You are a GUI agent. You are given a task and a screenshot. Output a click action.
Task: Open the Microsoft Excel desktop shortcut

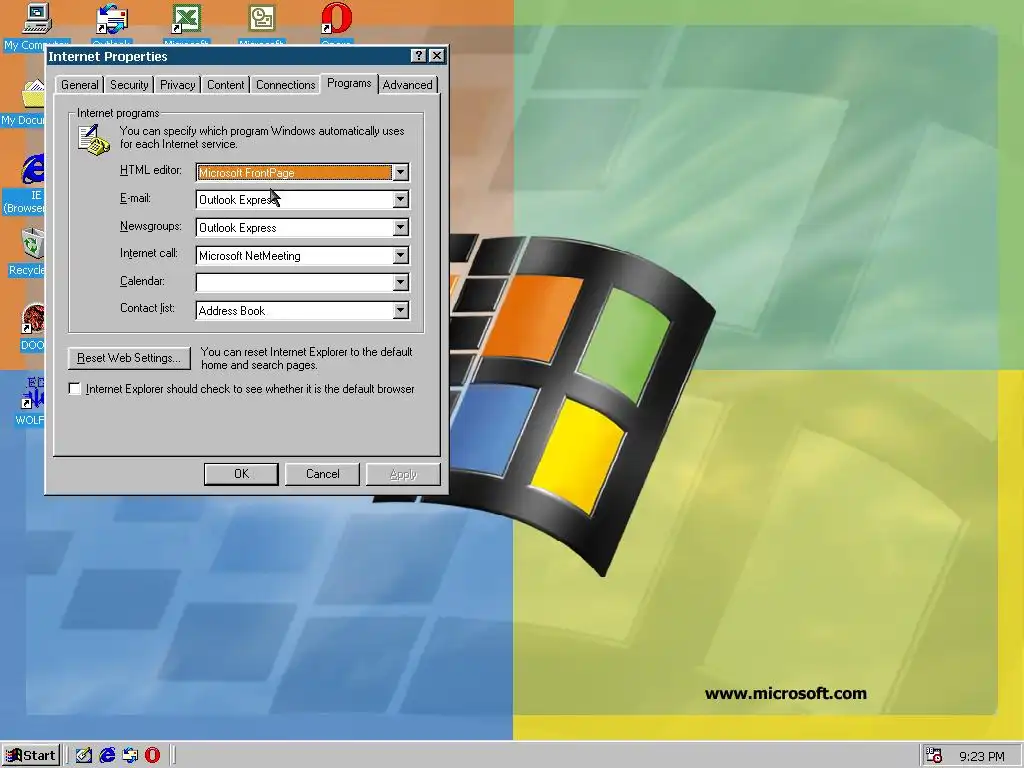pyautogui.click(x=186, y=20)
